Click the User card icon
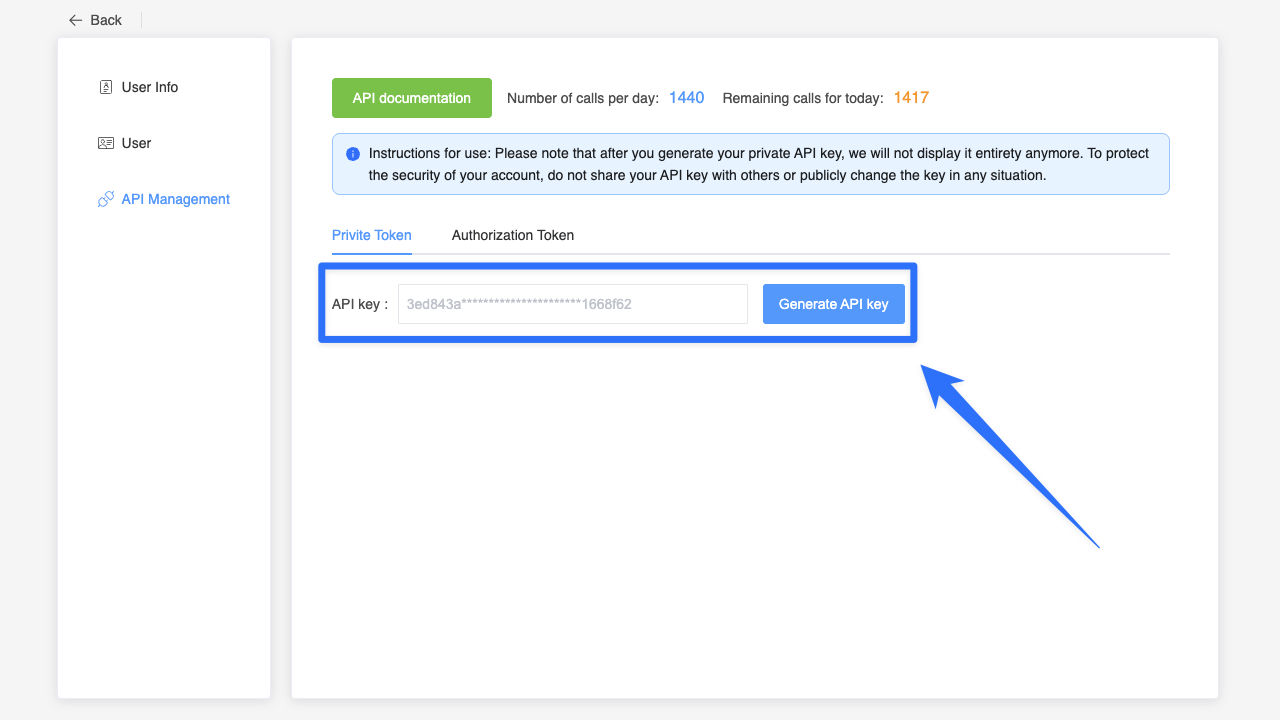Image resolution: width=1280 pixels, height=720 pixels. 106,143
